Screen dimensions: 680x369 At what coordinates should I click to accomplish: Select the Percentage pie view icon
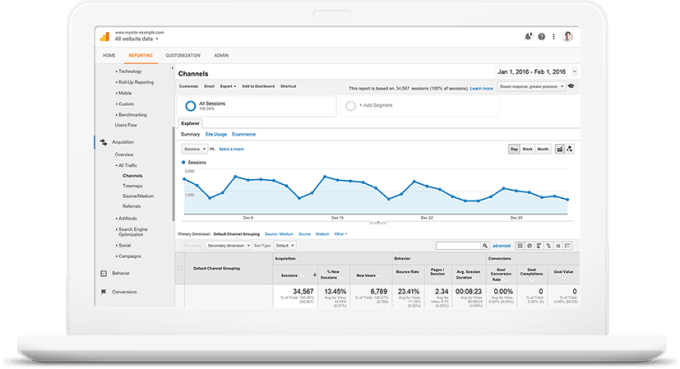(530, 246)
